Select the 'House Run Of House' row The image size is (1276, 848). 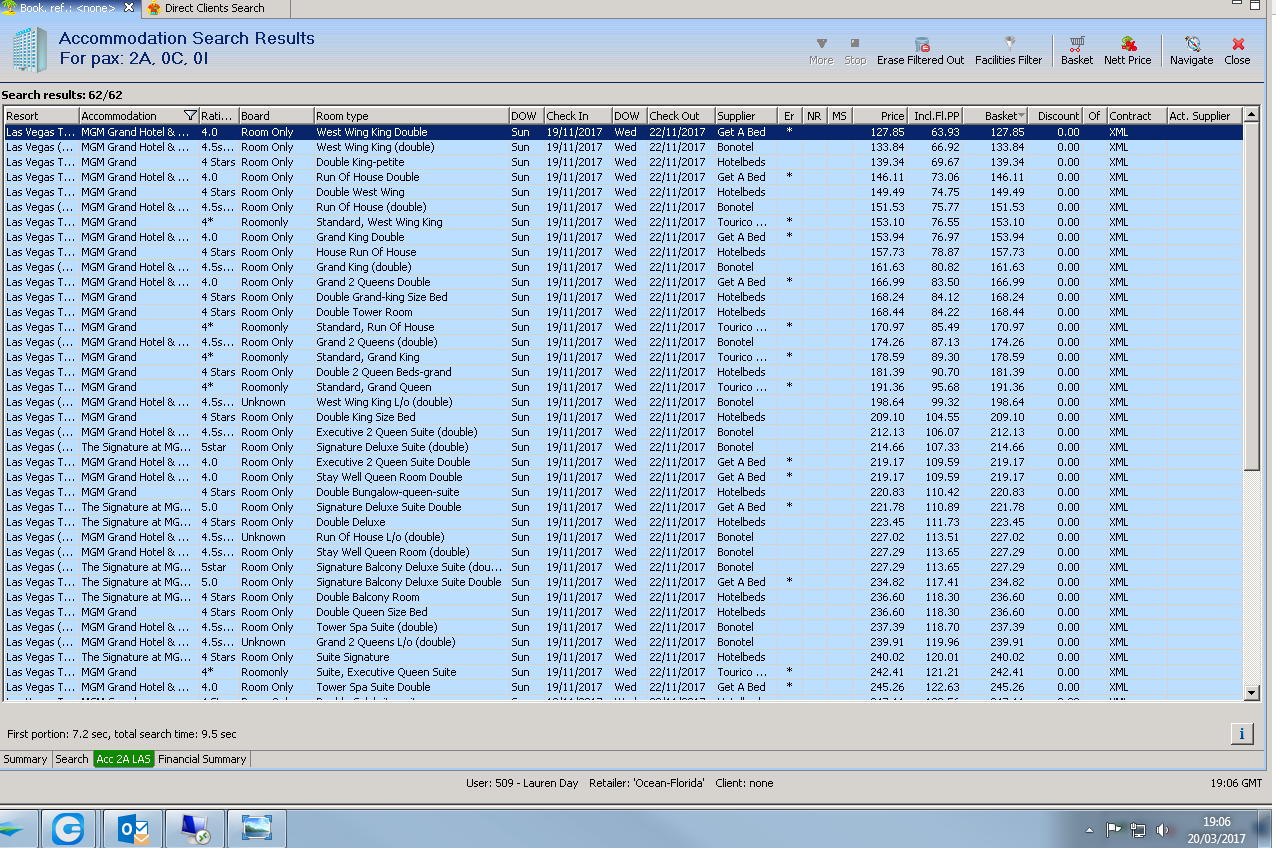coord(622,252)
